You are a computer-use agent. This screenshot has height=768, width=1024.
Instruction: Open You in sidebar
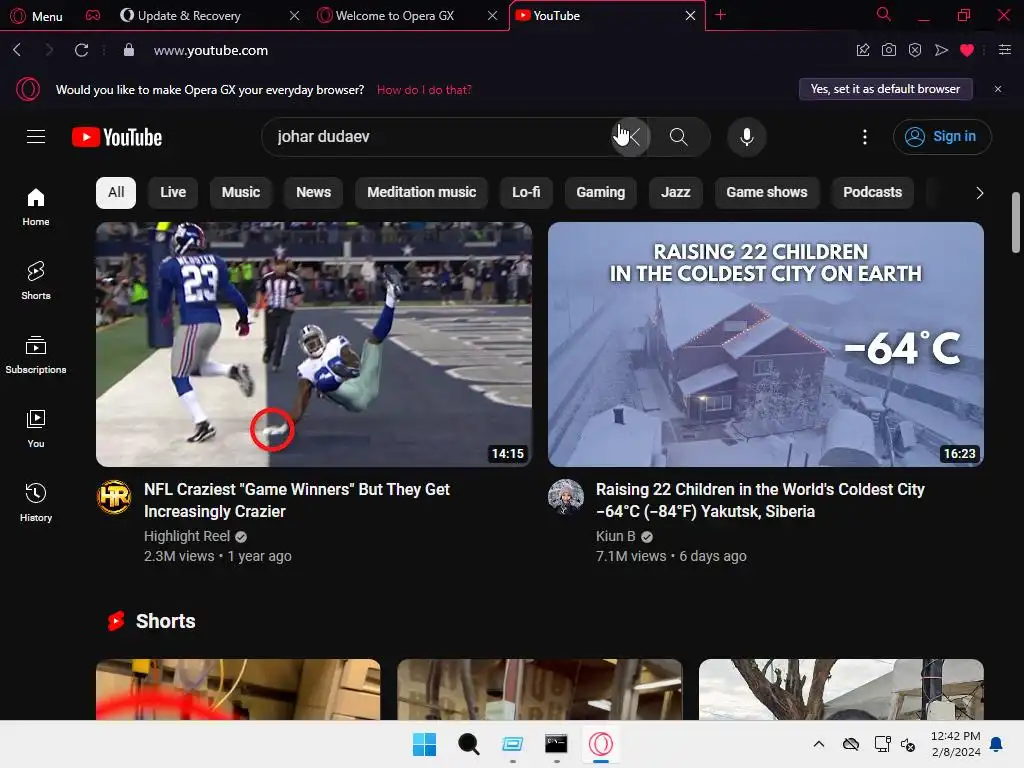(x=36, y=428)
